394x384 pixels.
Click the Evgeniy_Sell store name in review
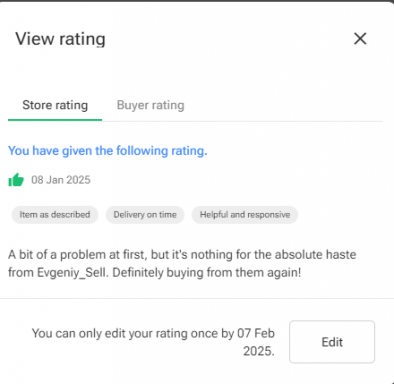click(x=72, y=273)
